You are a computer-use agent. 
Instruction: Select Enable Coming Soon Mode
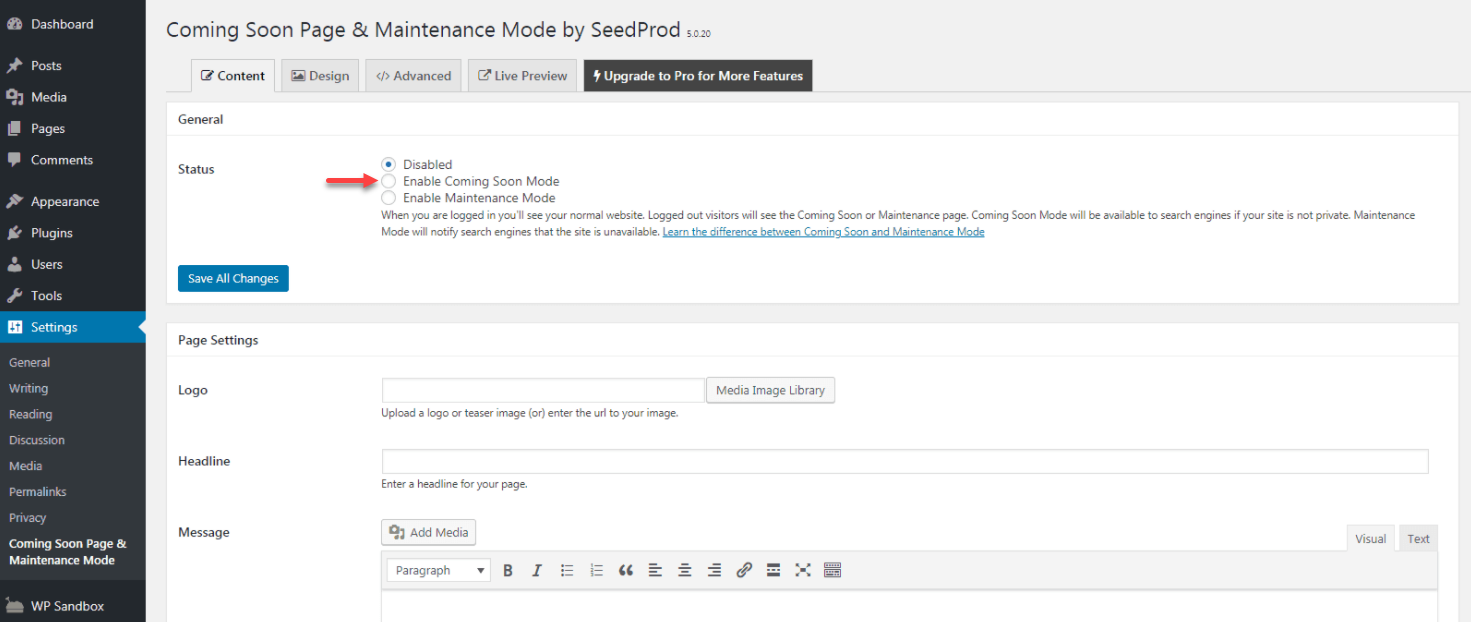(389, 181)
